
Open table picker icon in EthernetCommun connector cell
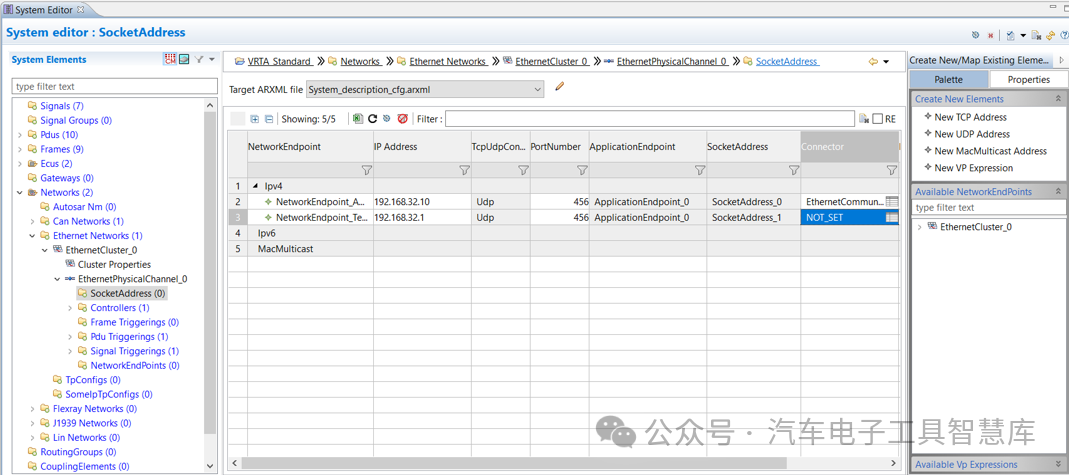click(891, 202)
